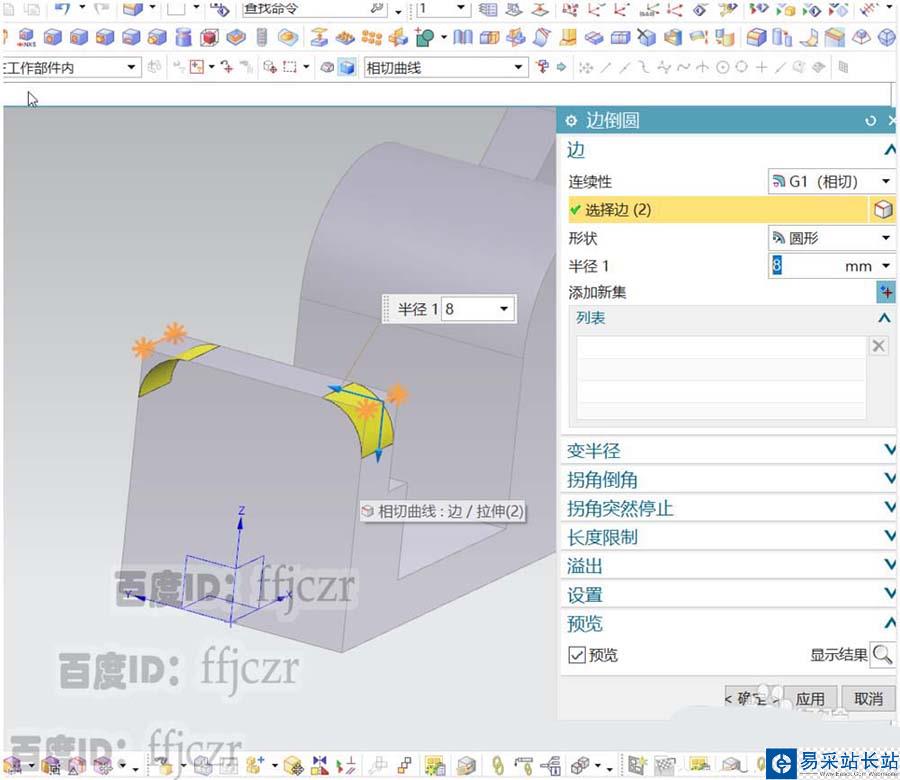The width and height of the screenshot is (900, 780).
Task: Click the pyramid-shaped solid icon
Action: tap(861, 37)
